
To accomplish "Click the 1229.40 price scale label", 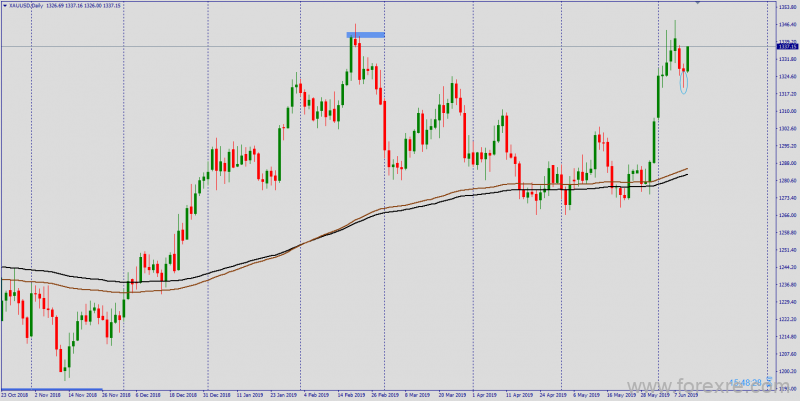I will tap(788, 302).
